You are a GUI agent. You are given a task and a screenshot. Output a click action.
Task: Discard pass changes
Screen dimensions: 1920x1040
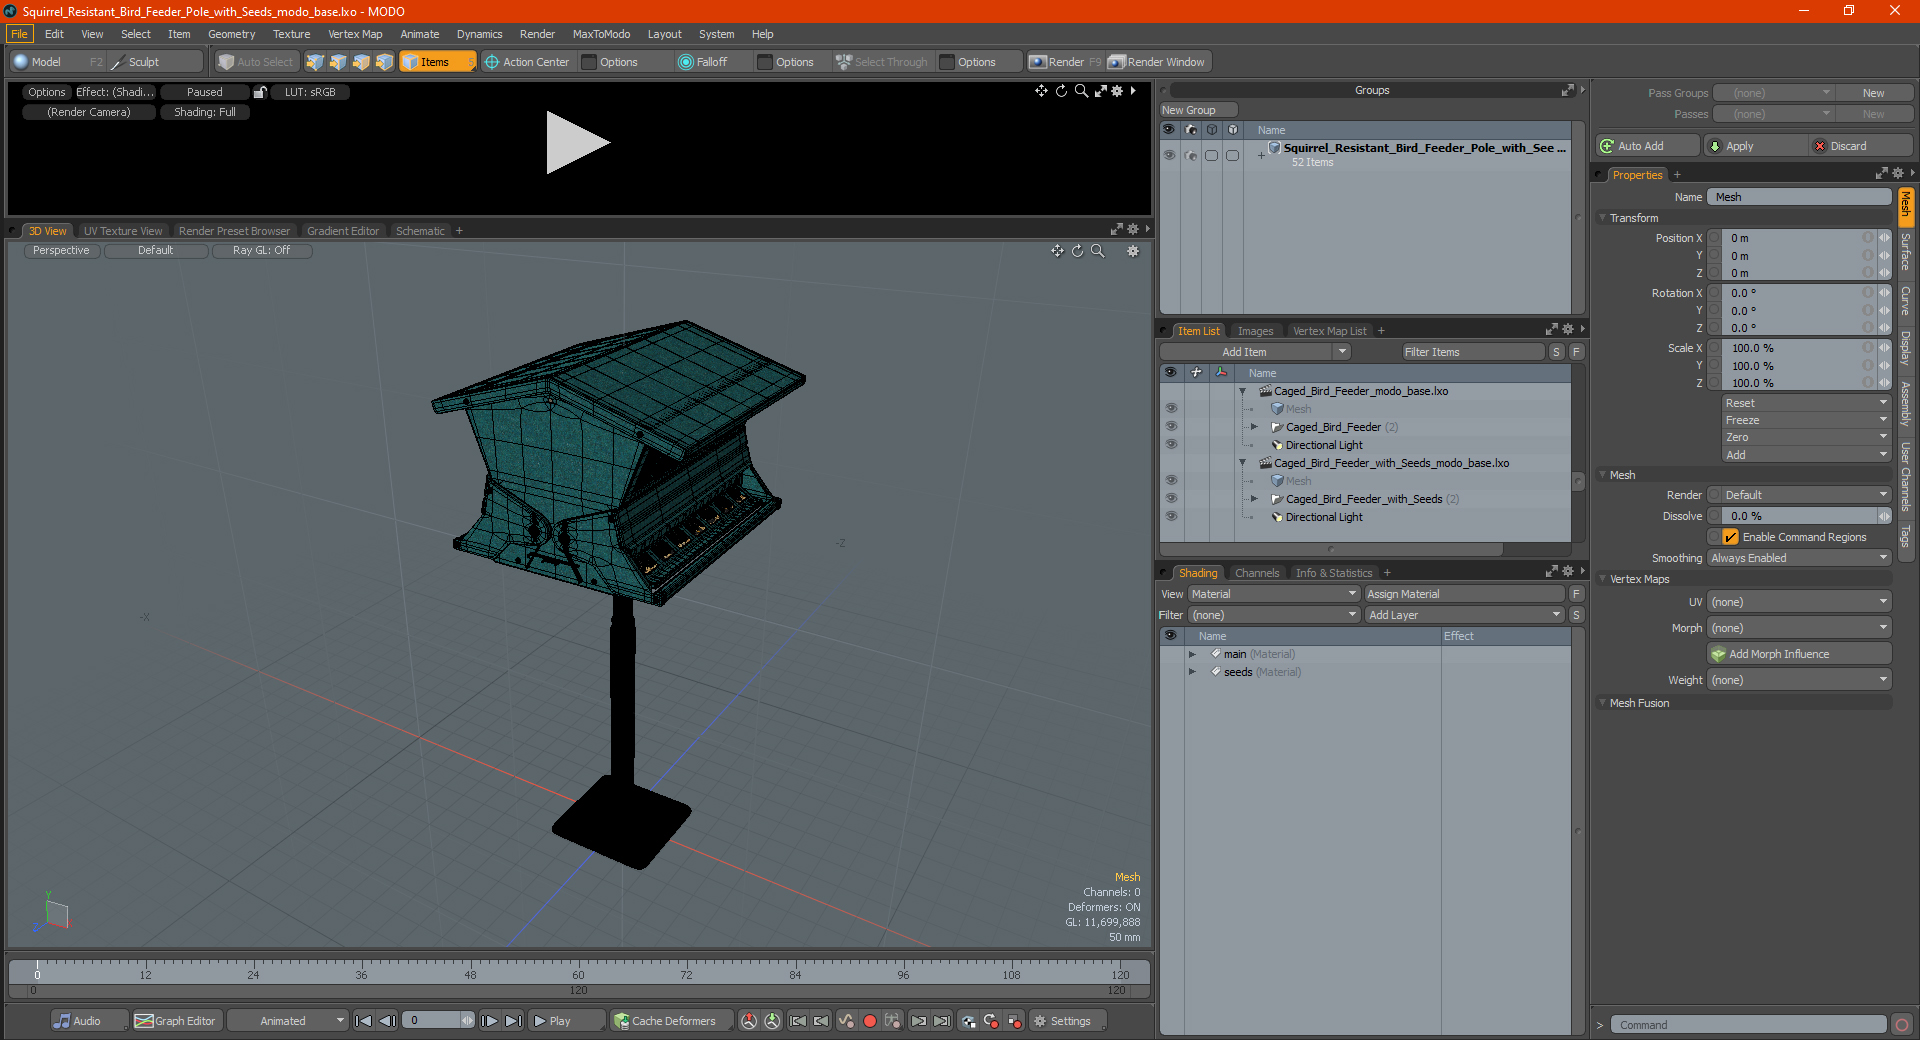click(1862, 146)
